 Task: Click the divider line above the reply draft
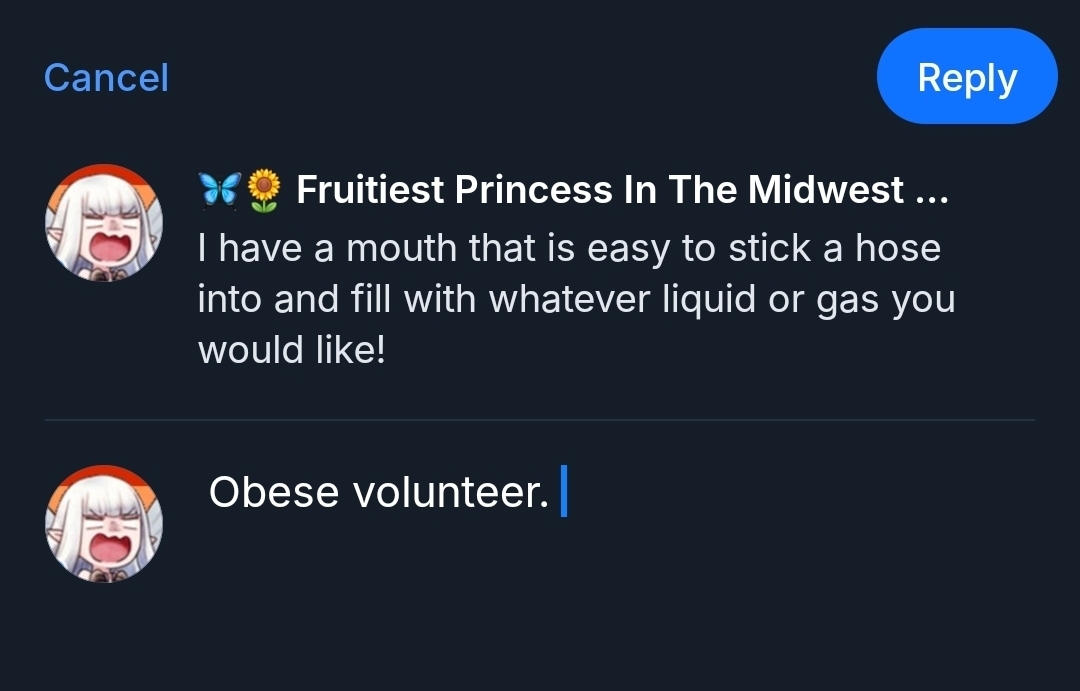coord(540,420)
